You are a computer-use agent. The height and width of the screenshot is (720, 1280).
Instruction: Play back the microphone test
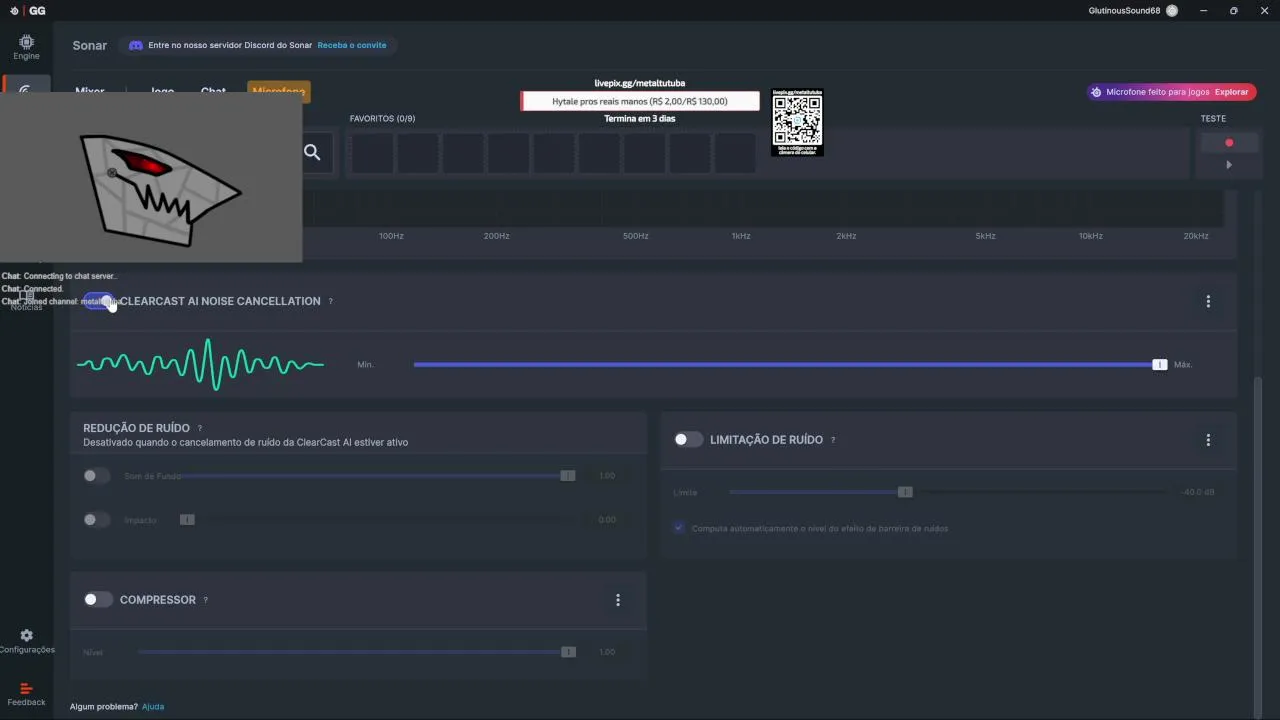pyautogui.click(x=1229, y=165)
